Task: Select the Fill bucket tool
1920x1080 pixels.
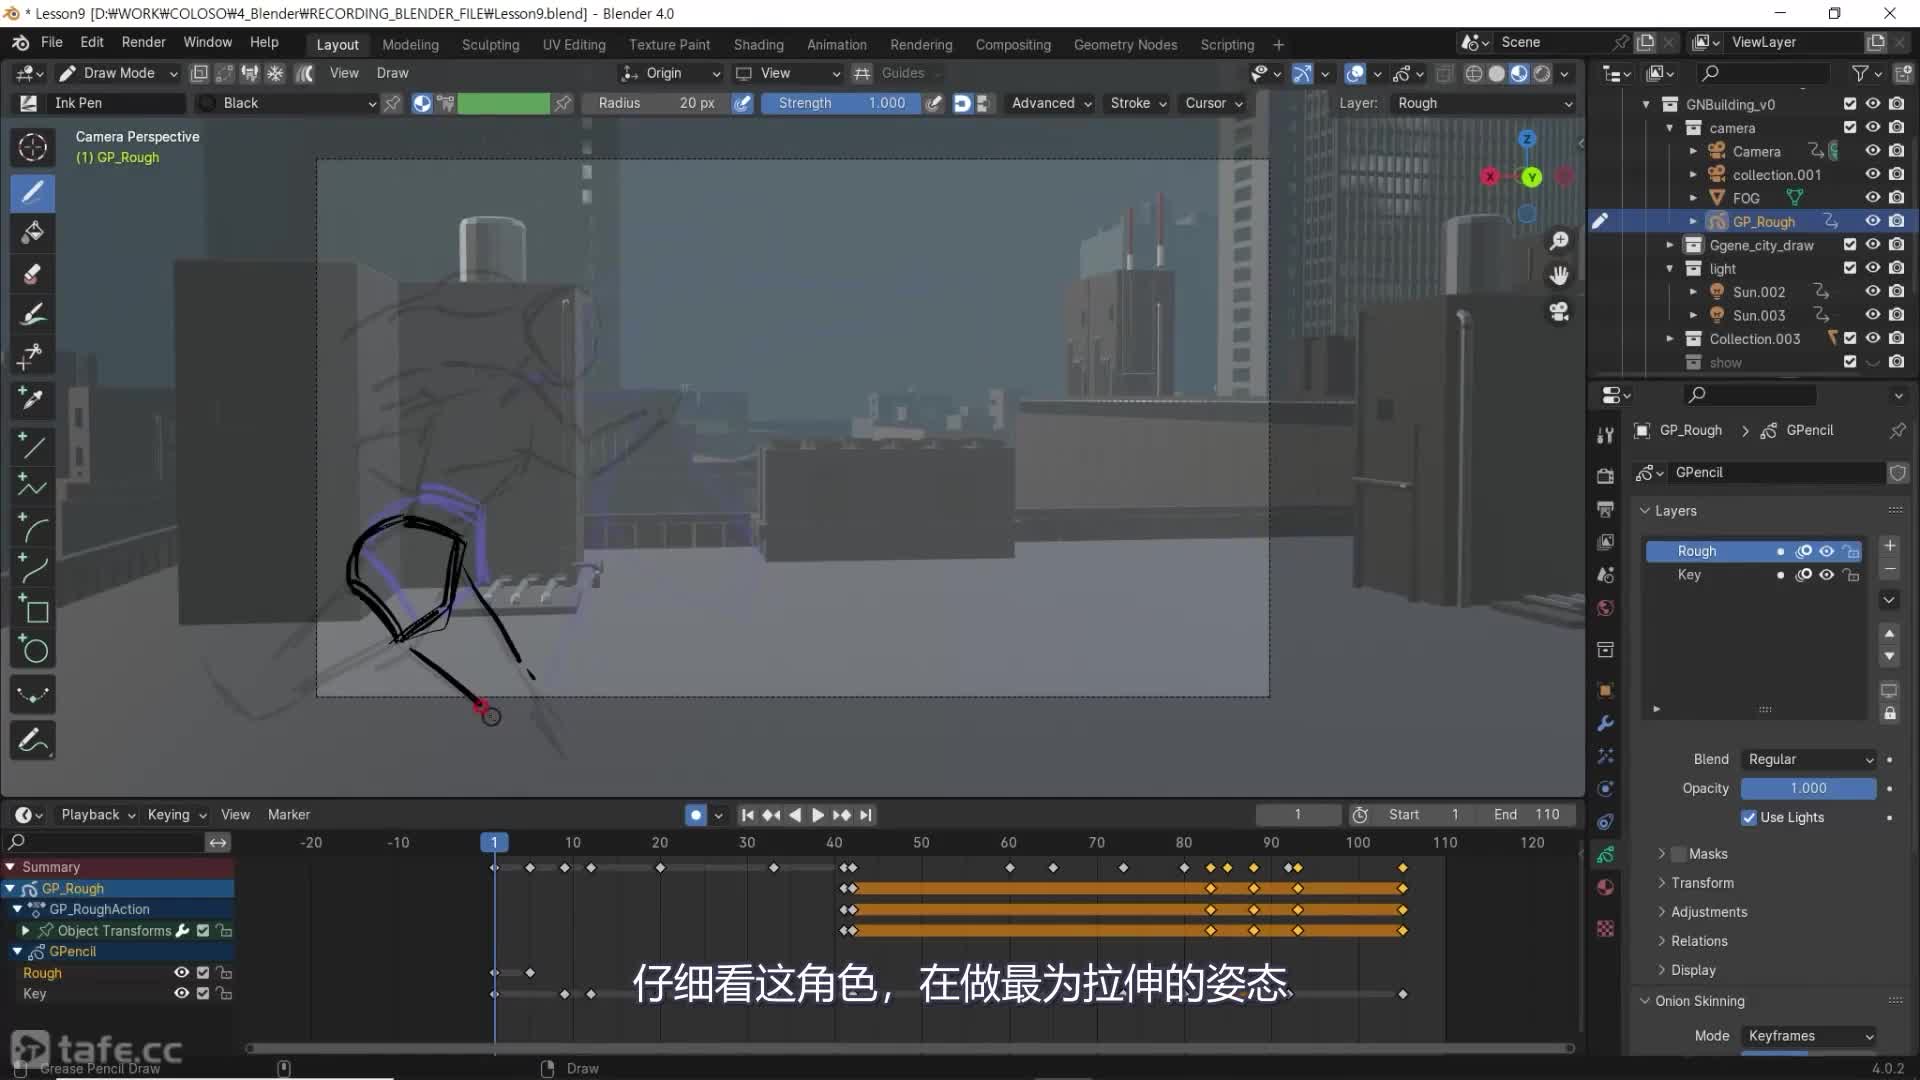Action: click(x=32, y=233)
